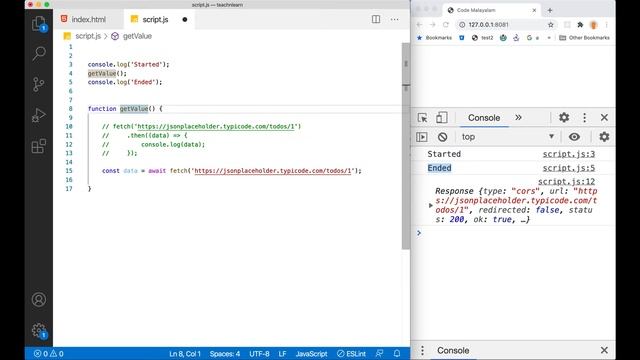Image resolution: width=640 pixels, height=360 pixels.
Task: Open the Accounts menu in activity bar
Action: click(x=39, y=300)
